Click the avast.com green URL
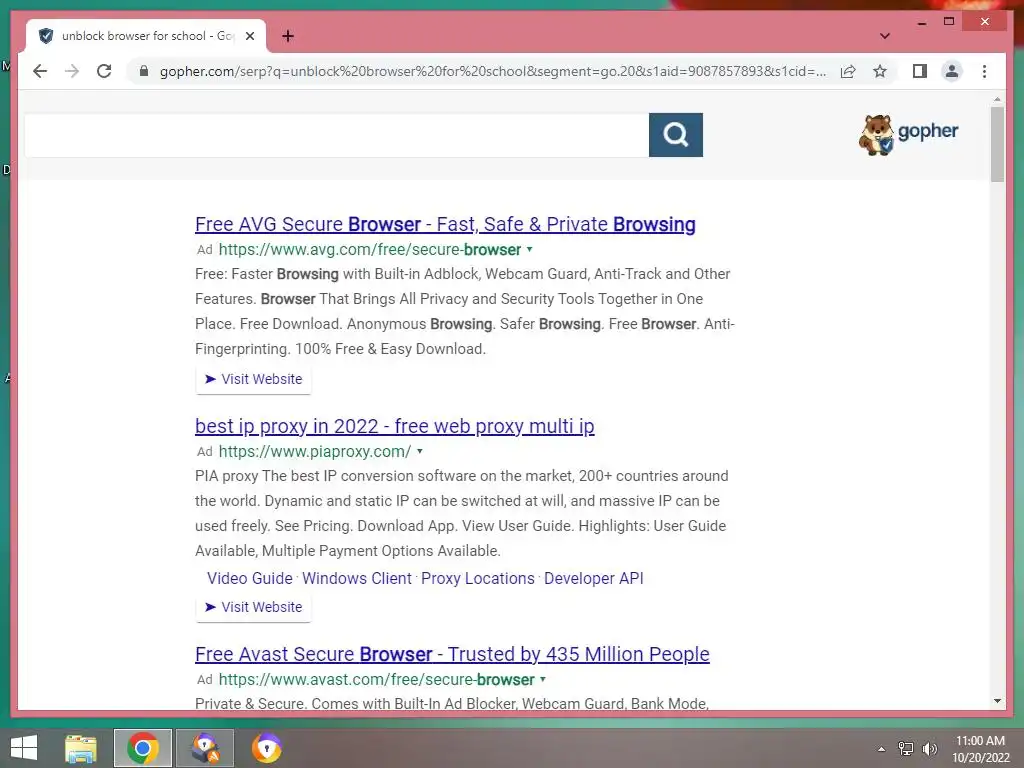 tap(376, 679)
